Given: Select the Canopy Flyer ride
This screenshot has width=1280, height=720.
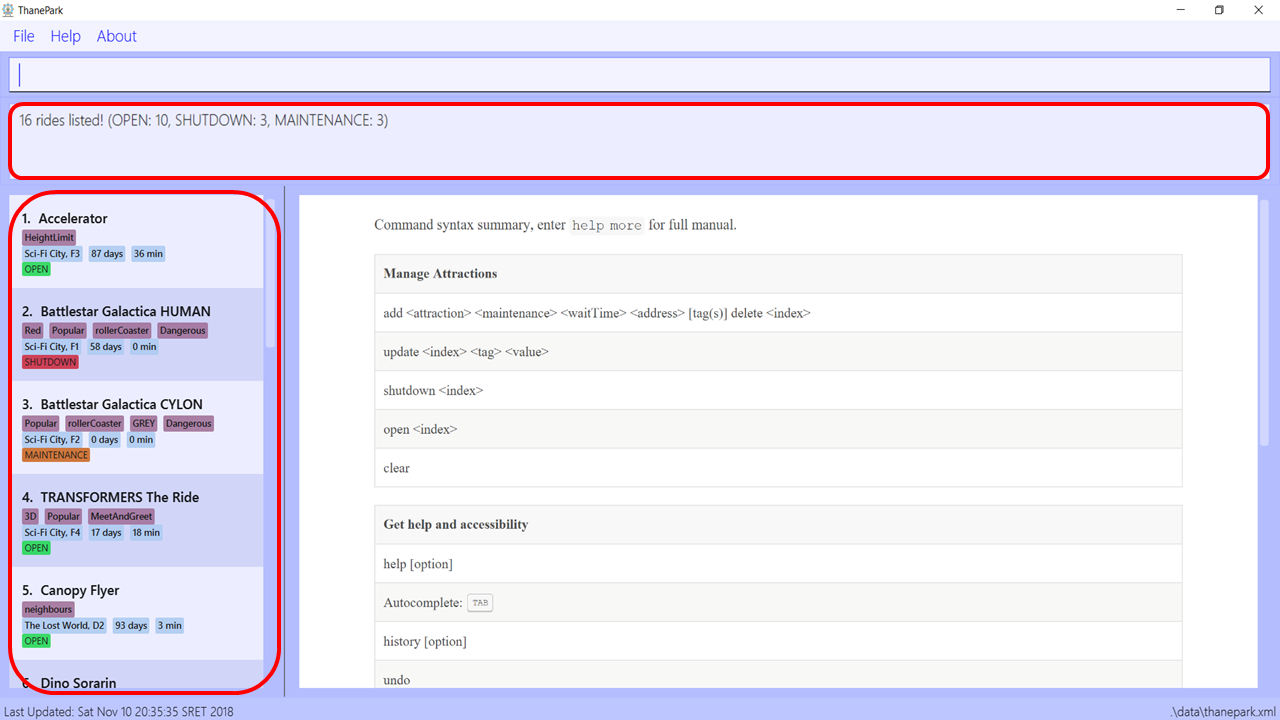Looking at the screenshot, I should [137, 614].
